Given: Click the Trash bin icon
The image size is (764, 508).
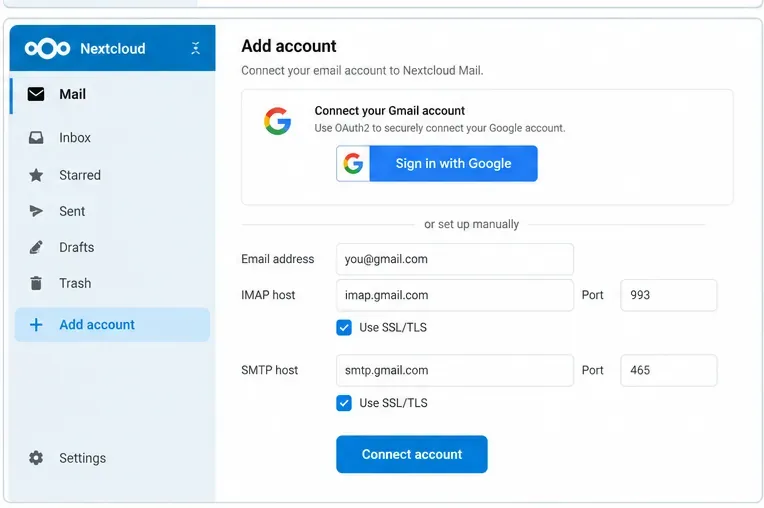Looking at the screenshot, I should (36, 283).
